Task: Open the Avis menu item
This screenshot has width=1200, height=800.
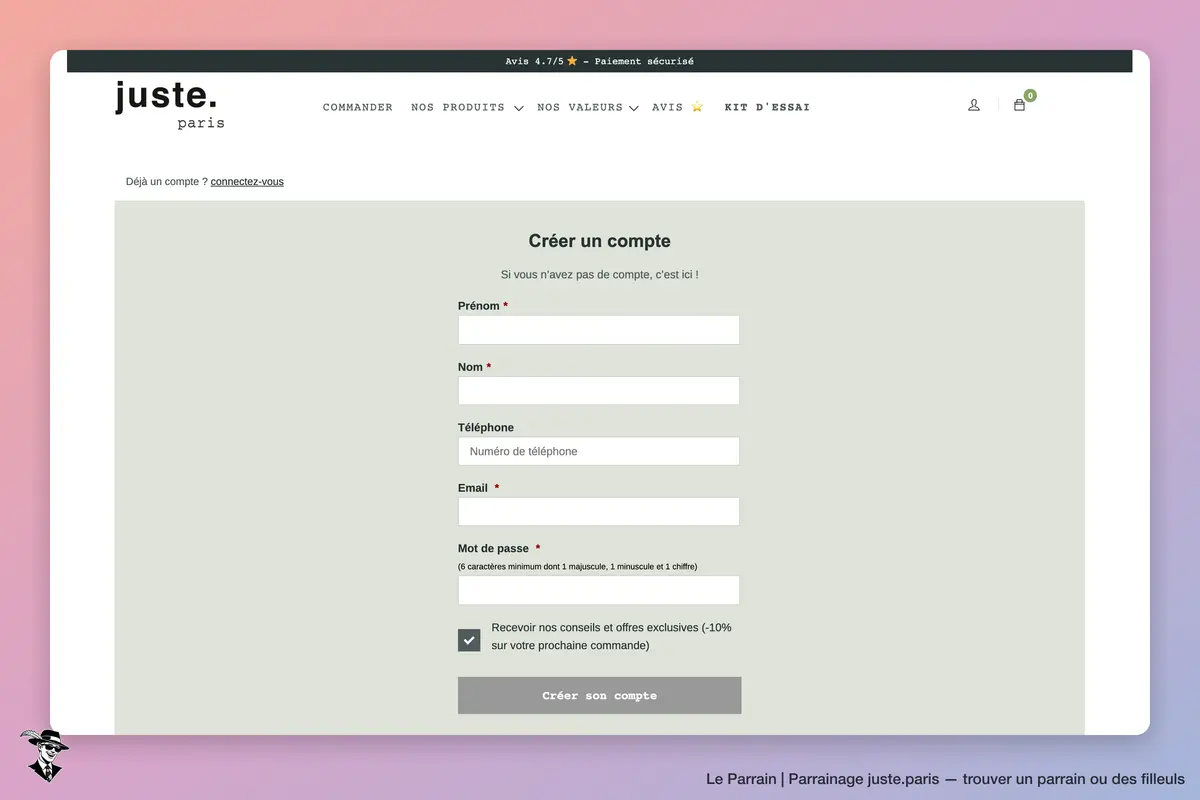Action: coord(678,107)
